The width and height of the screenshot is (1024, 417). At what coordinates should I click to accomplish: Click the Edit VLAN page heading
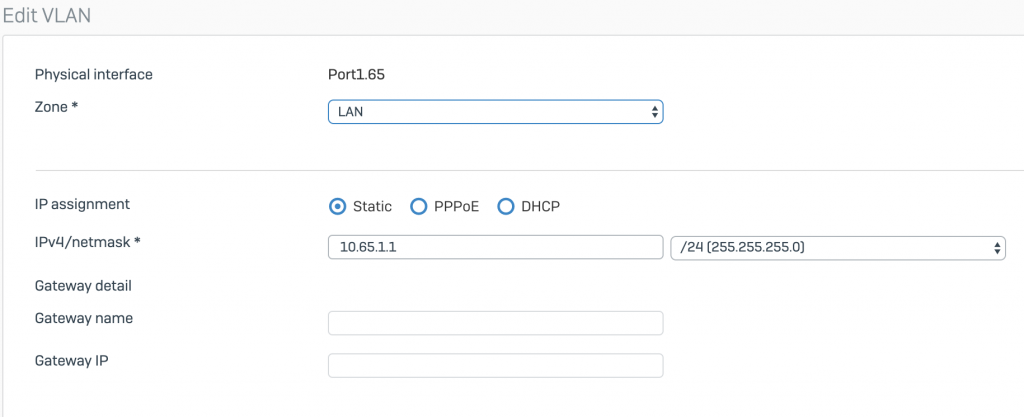coord(46,16)
